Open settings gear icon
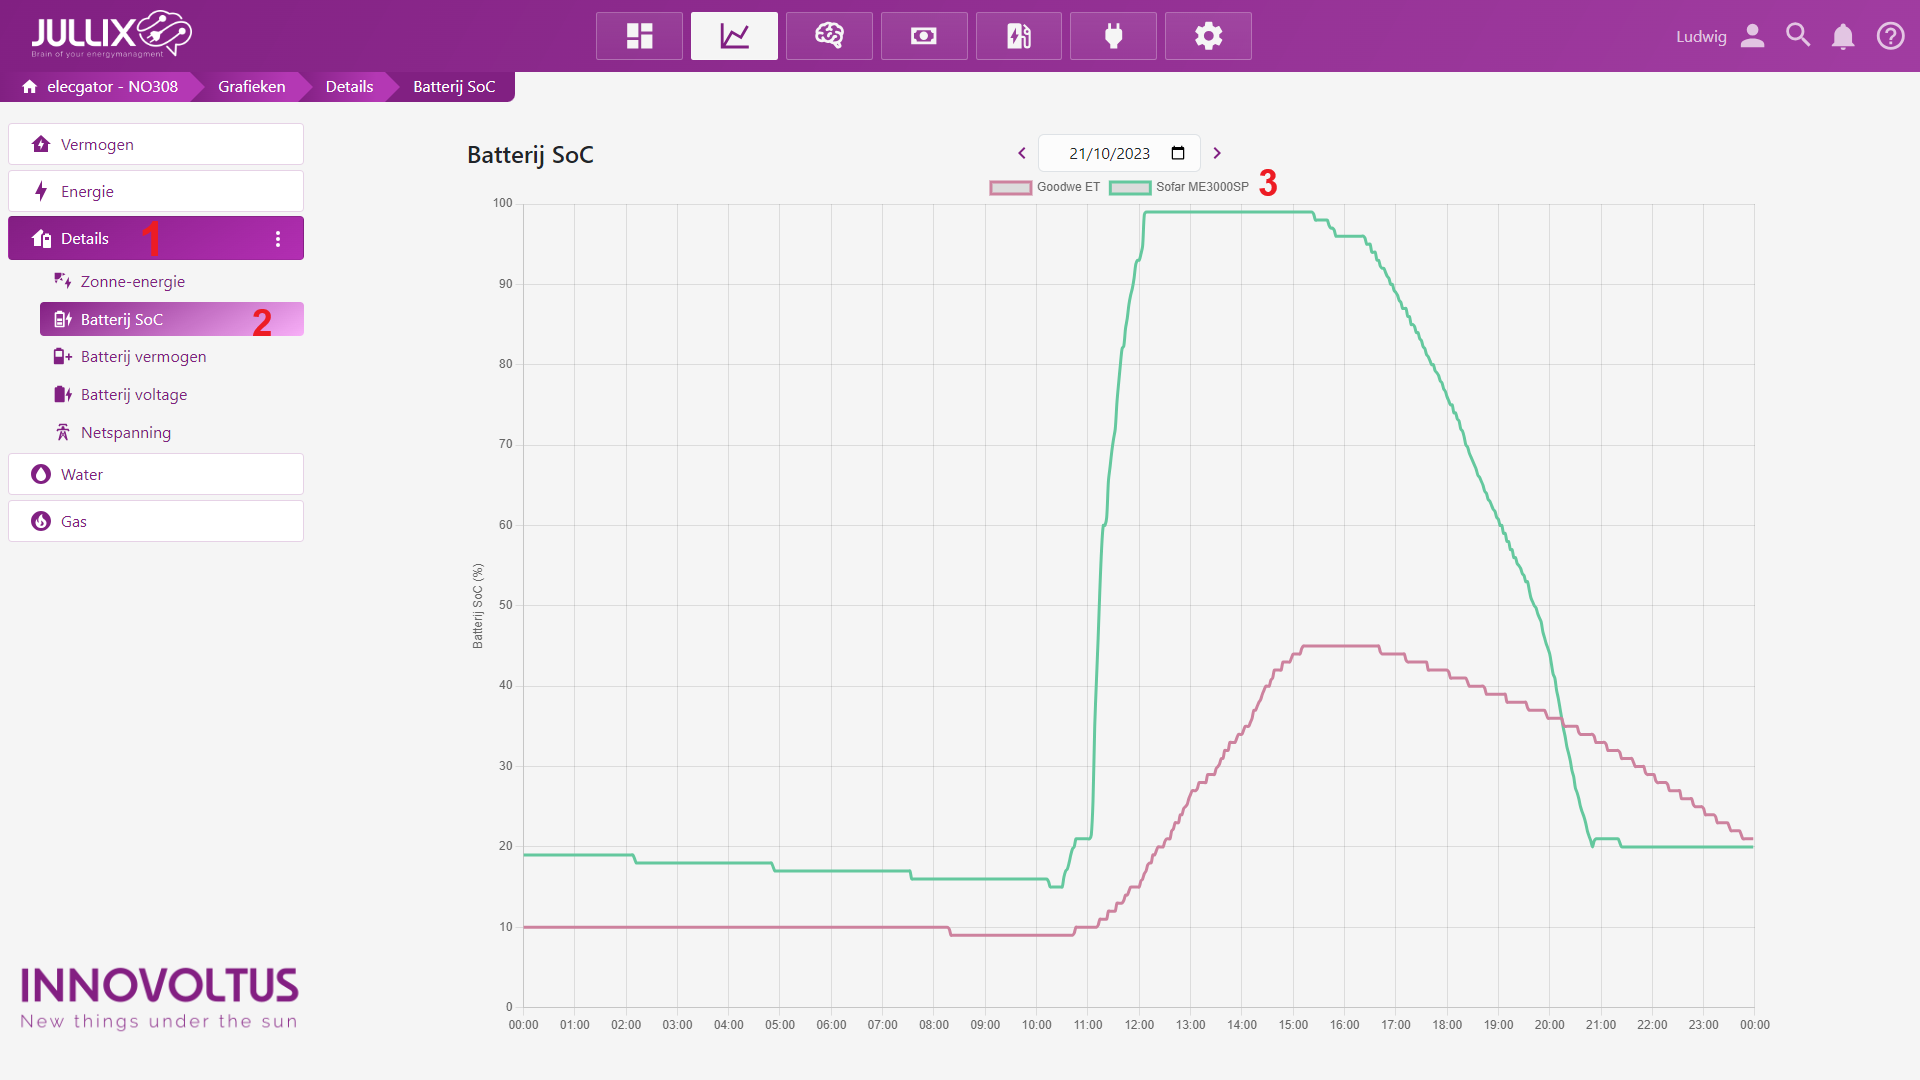This screenshot has width=1920, height=1080. 1208,36
